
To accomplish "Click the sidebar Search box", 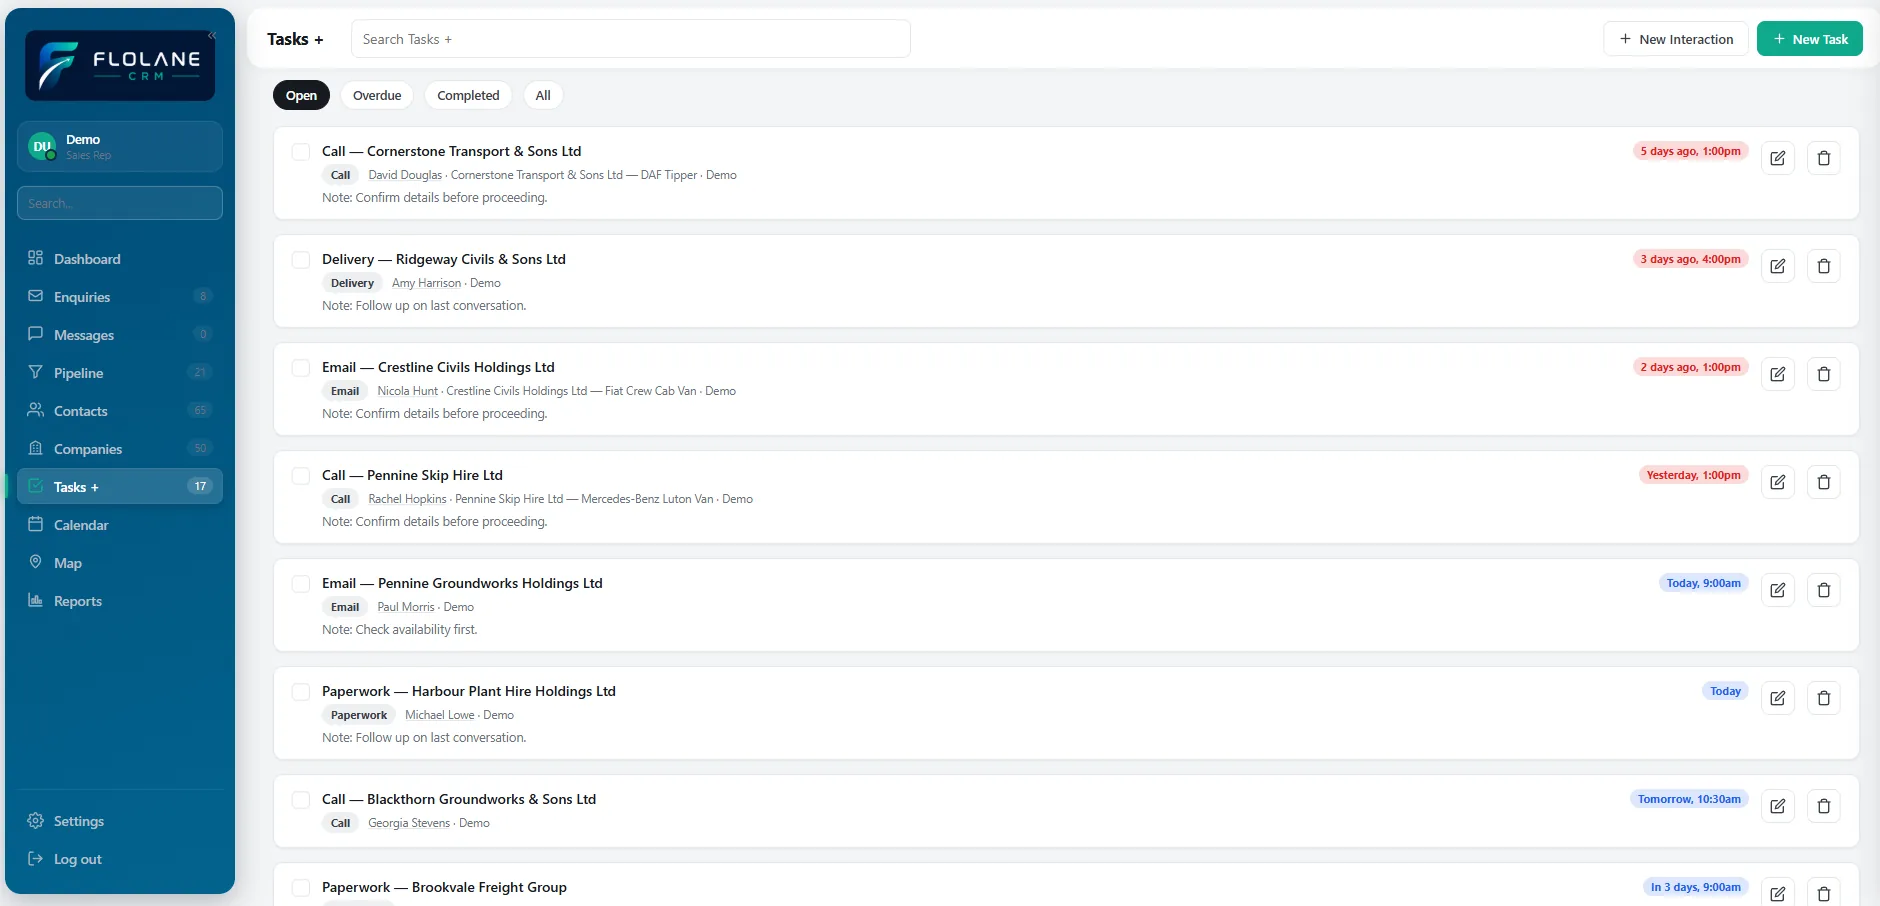I will [120, 203].
